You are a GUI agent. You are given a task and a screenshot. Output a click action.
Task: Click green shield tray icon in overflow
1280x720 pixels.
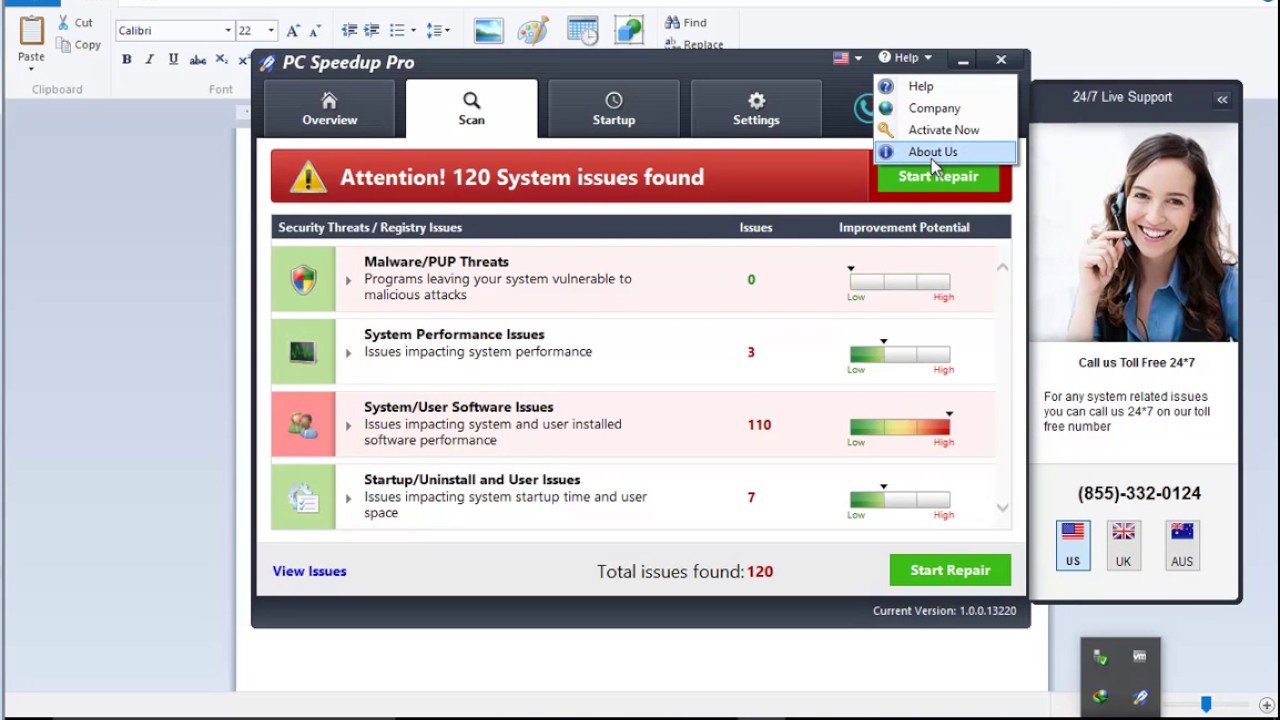click(x=1100, y=657)
